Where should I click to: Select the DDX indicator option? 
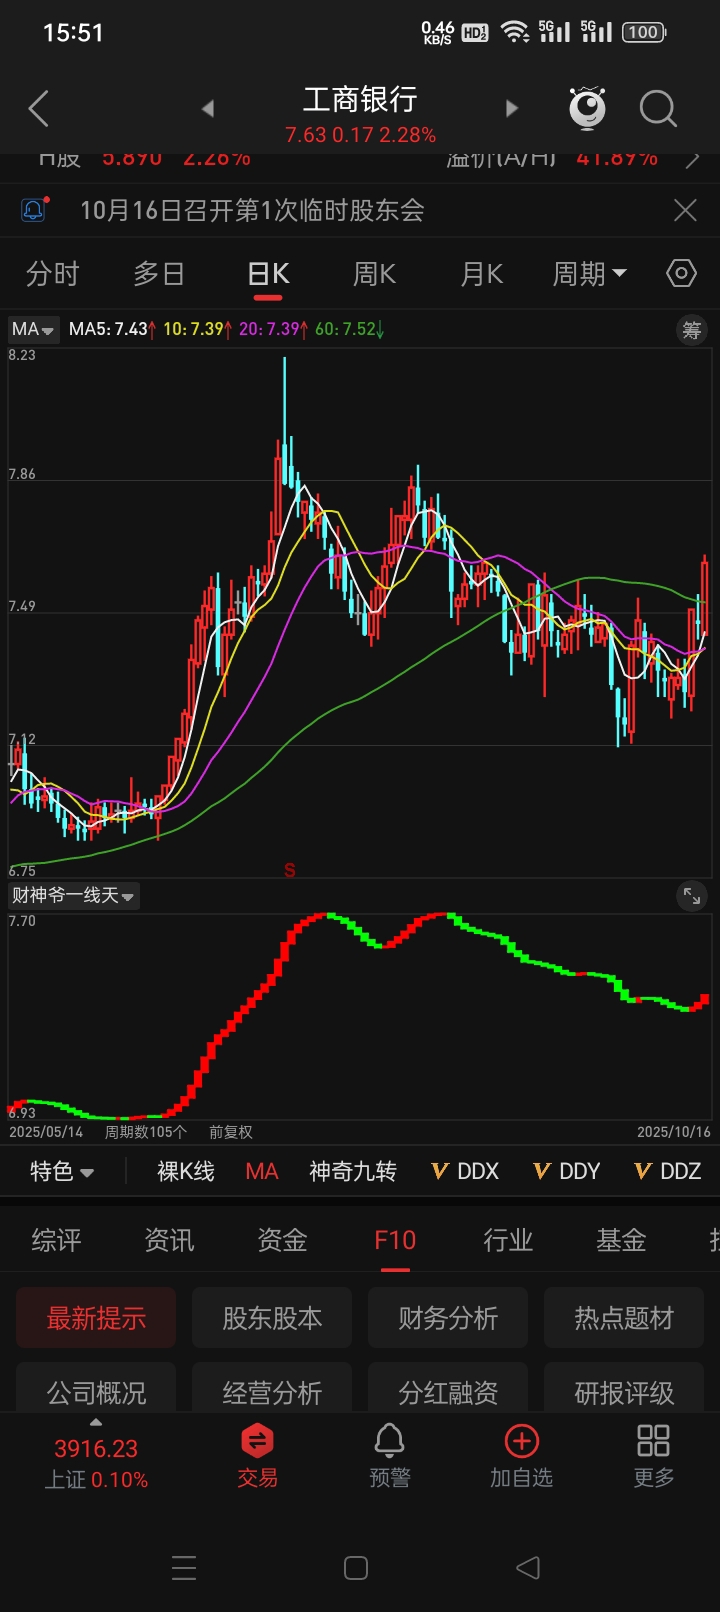[465, 1171]
